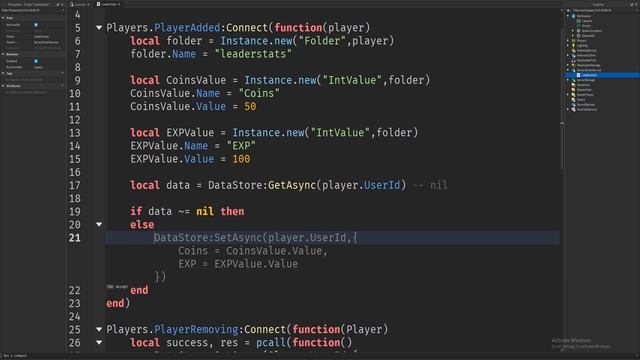640x360 pixels.
Task: Select the StarterPack icon
Action: click(573, 90)
